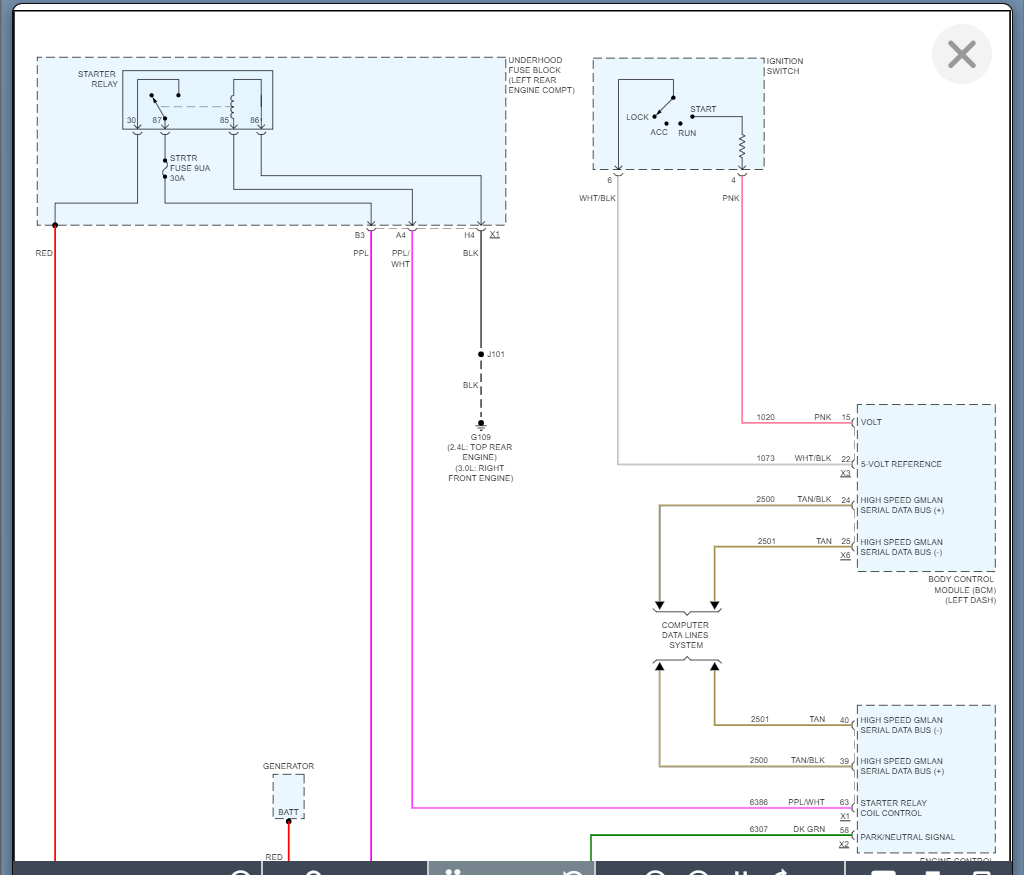This screenshot has width=1024, height=875.
Task: Click the Starter Relay switch symbol
Action: (156, 105)
